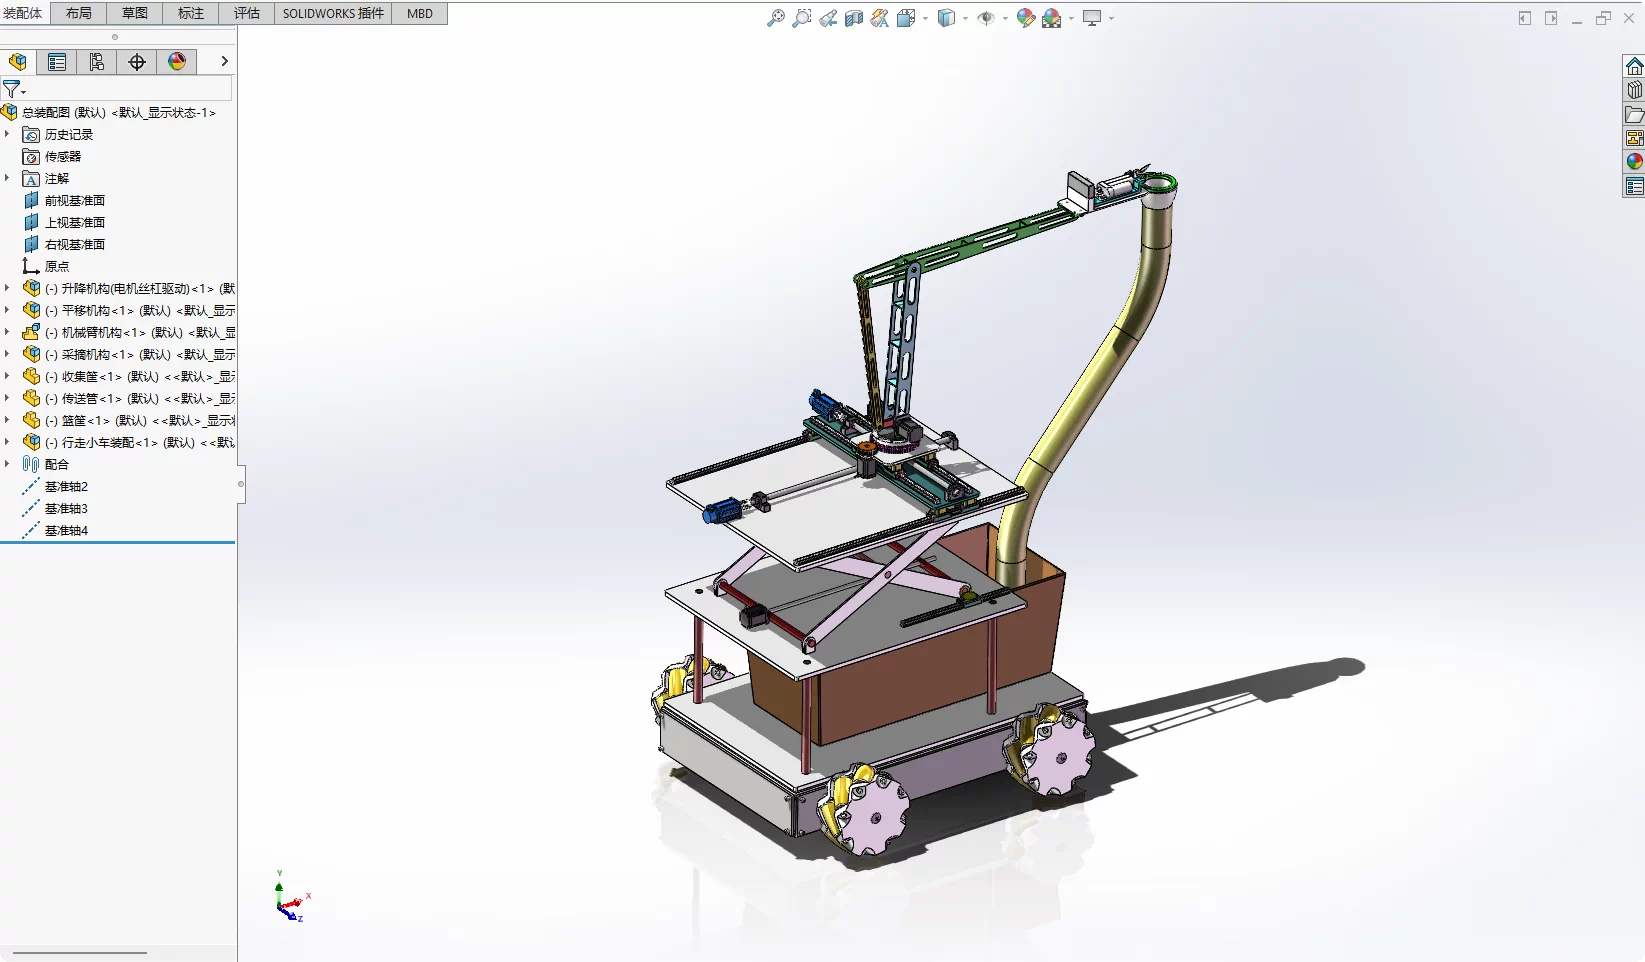Open the PropertyManager tab icon
Screen dimensions: 1645x962
pos(57,61)
